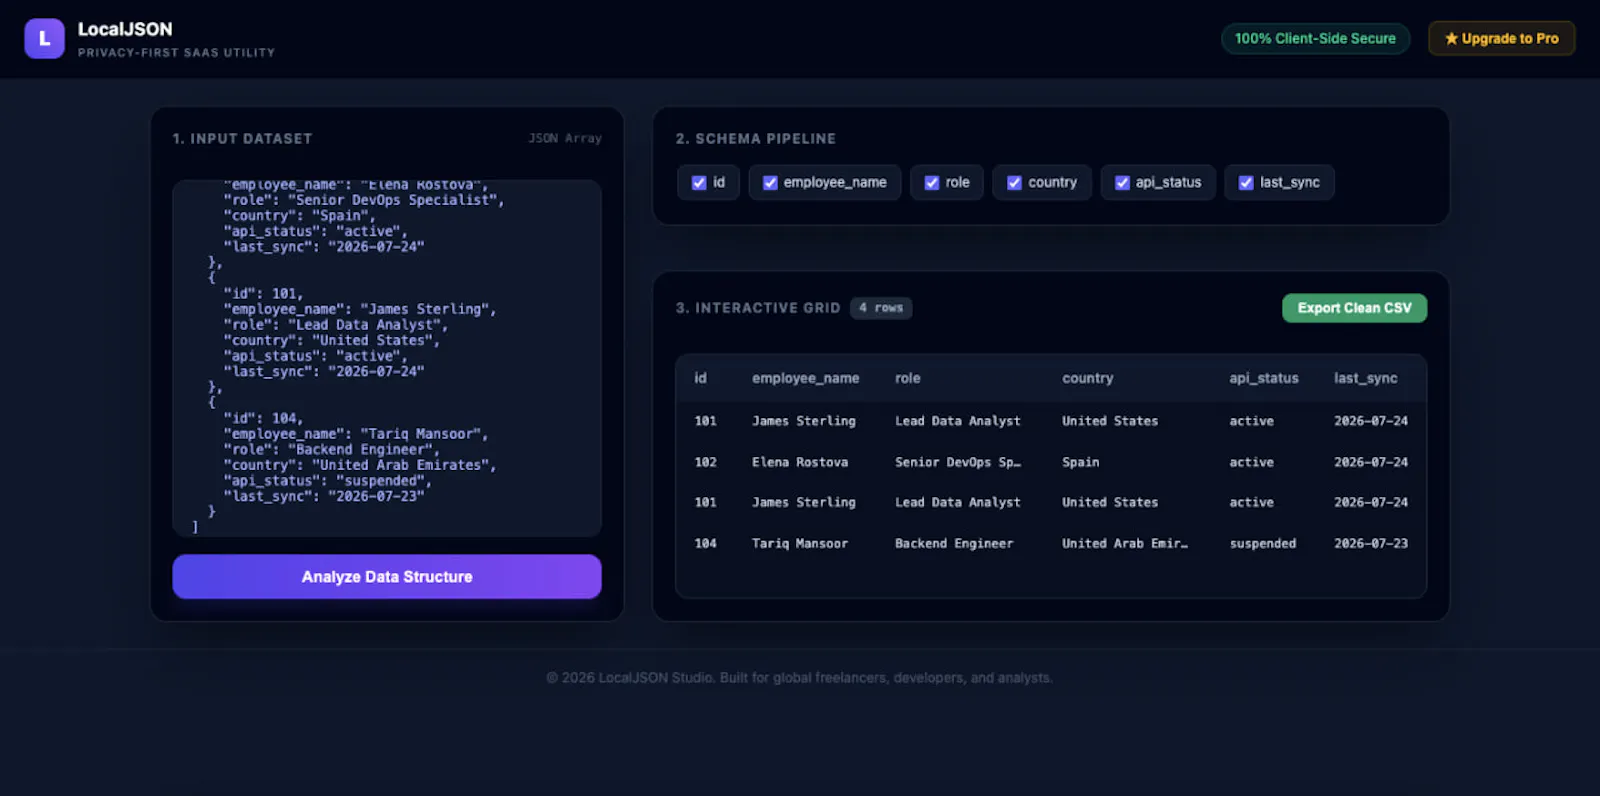Click the 4 rows count badge
Image resolution: width=1600 pixels, height=796 pixels.
click(x=881, y=308)
